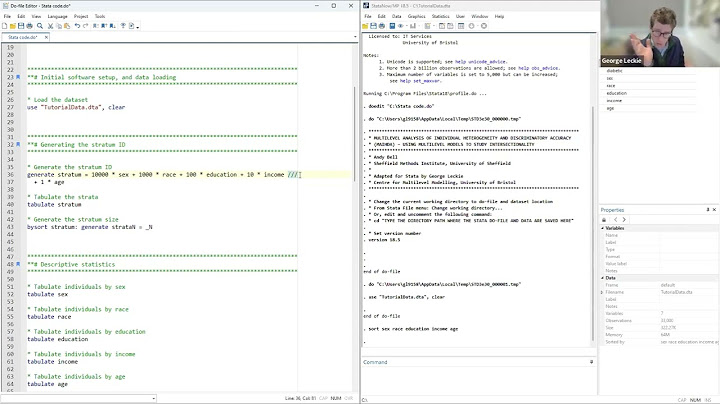The height and width of the screenshot is (404, 720).
Task: Open the Viewer with the eye icon
Action: coord(400,26)
